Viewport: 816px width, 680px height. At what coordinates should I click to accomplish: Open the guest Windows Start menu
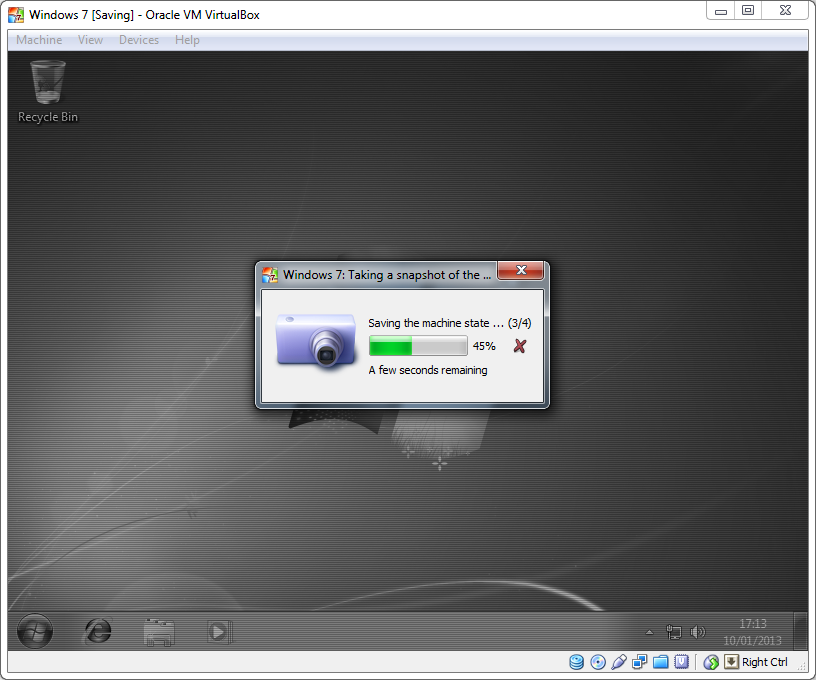(34, 631)
